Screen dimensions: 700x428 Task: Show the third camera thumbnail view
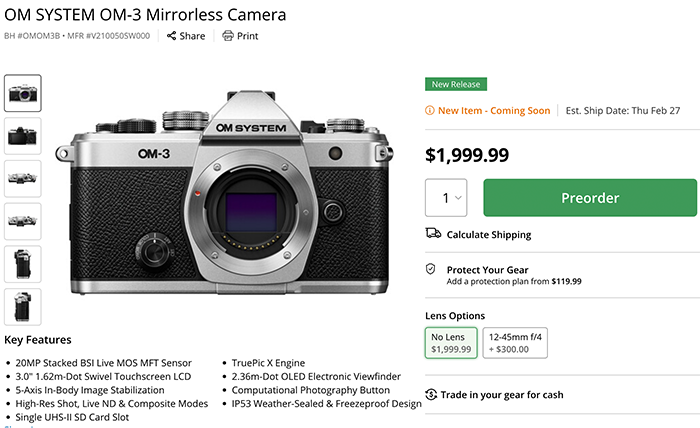[23, 178]
